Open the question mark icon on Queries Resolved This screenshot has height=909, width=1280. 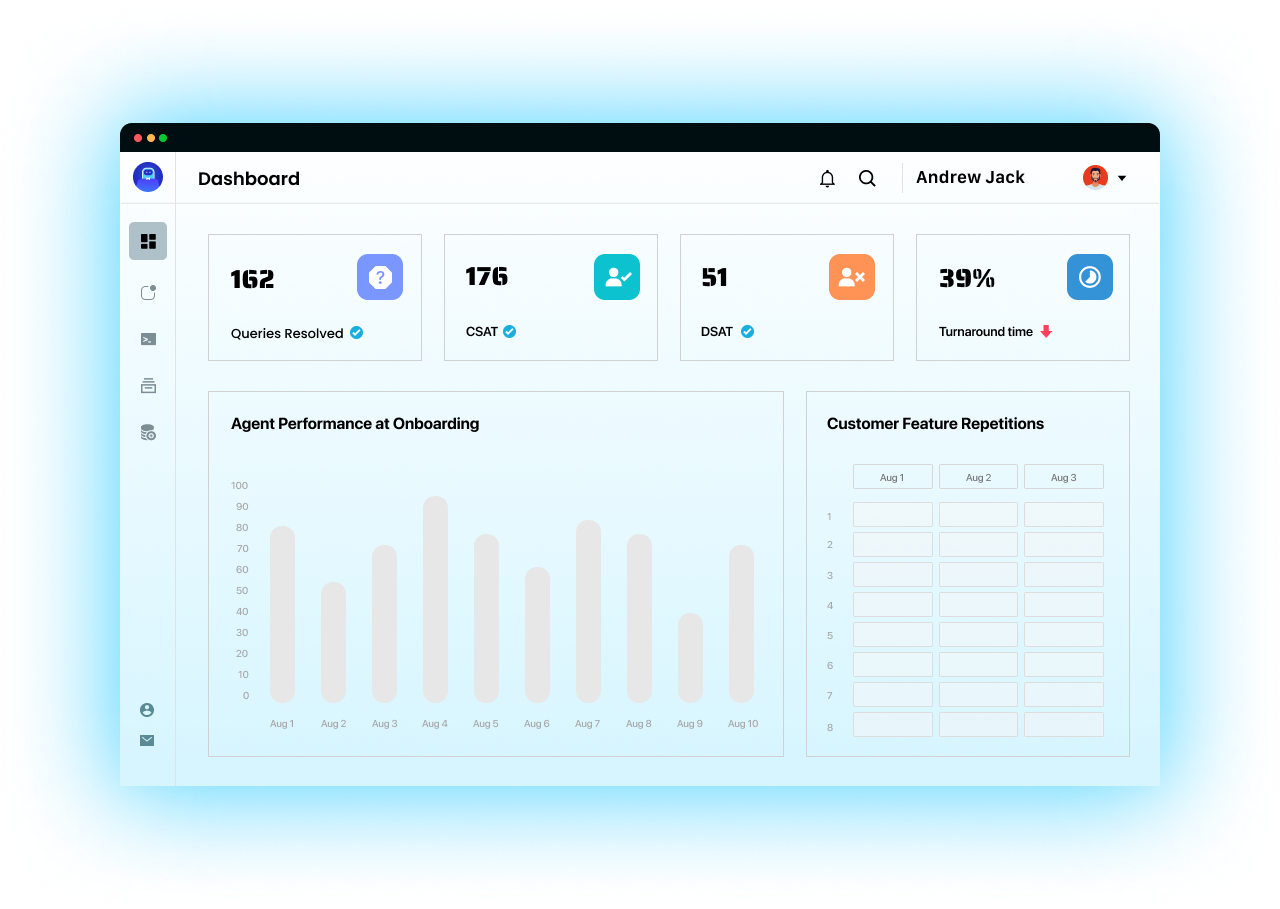point(380,277)
